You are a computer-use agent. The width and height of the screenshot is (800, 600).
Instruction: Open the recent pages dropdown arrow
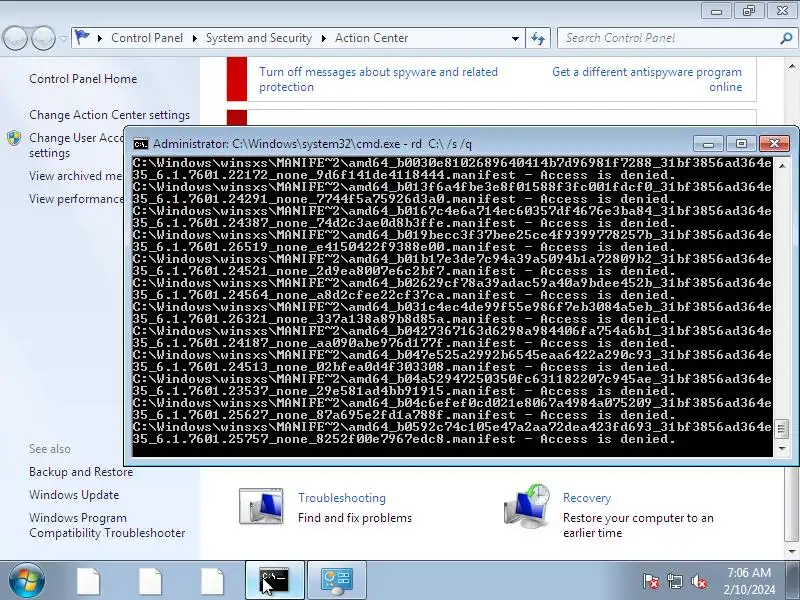pyautogui.click(x=63, y=38)
